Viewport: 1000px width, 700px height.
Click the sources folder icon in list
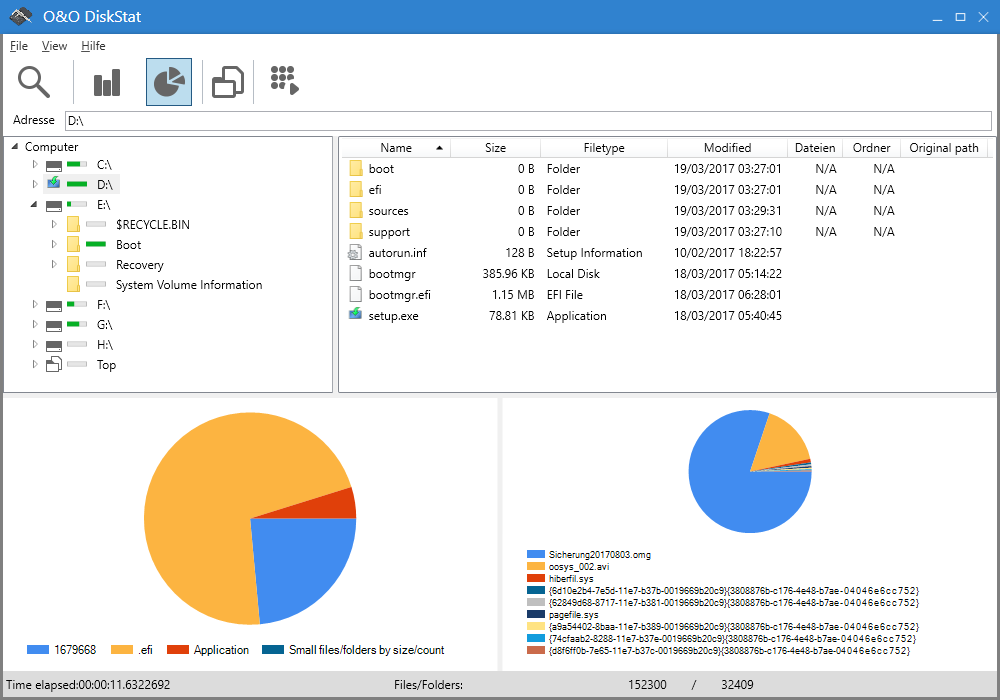[x=356, y=211]
